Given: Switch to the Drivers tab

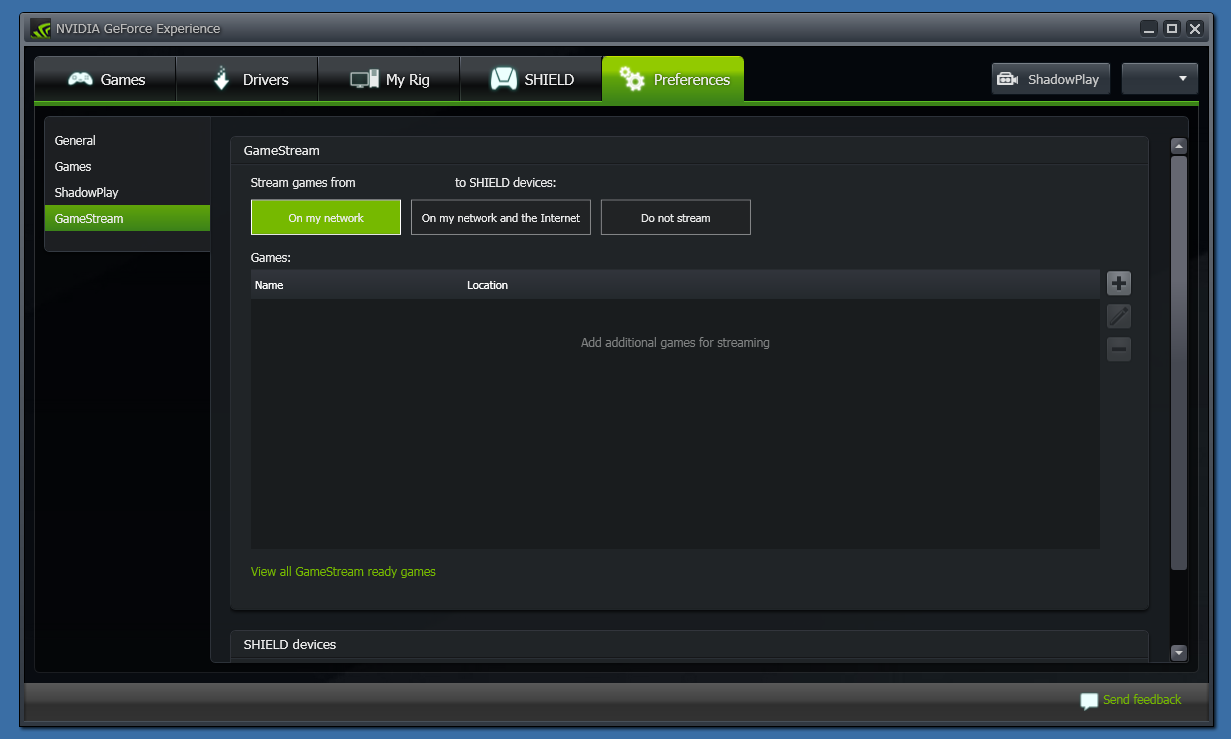Looking at the screenshot, I should coord(247,79).
